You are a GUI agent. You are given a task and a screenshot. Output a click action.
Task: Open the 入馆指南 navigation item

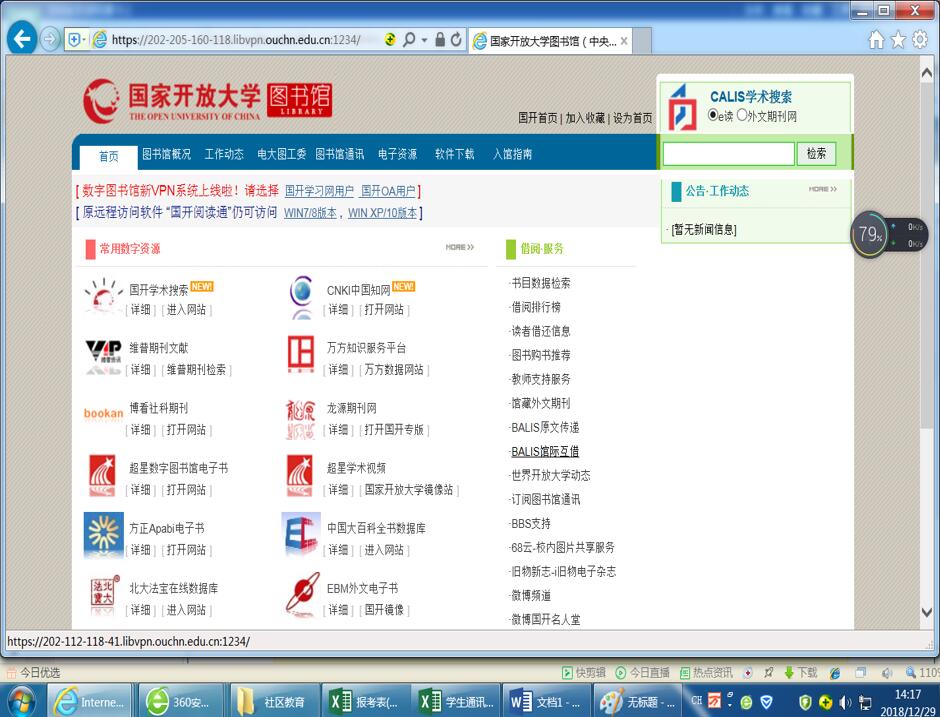click(512, 154)
